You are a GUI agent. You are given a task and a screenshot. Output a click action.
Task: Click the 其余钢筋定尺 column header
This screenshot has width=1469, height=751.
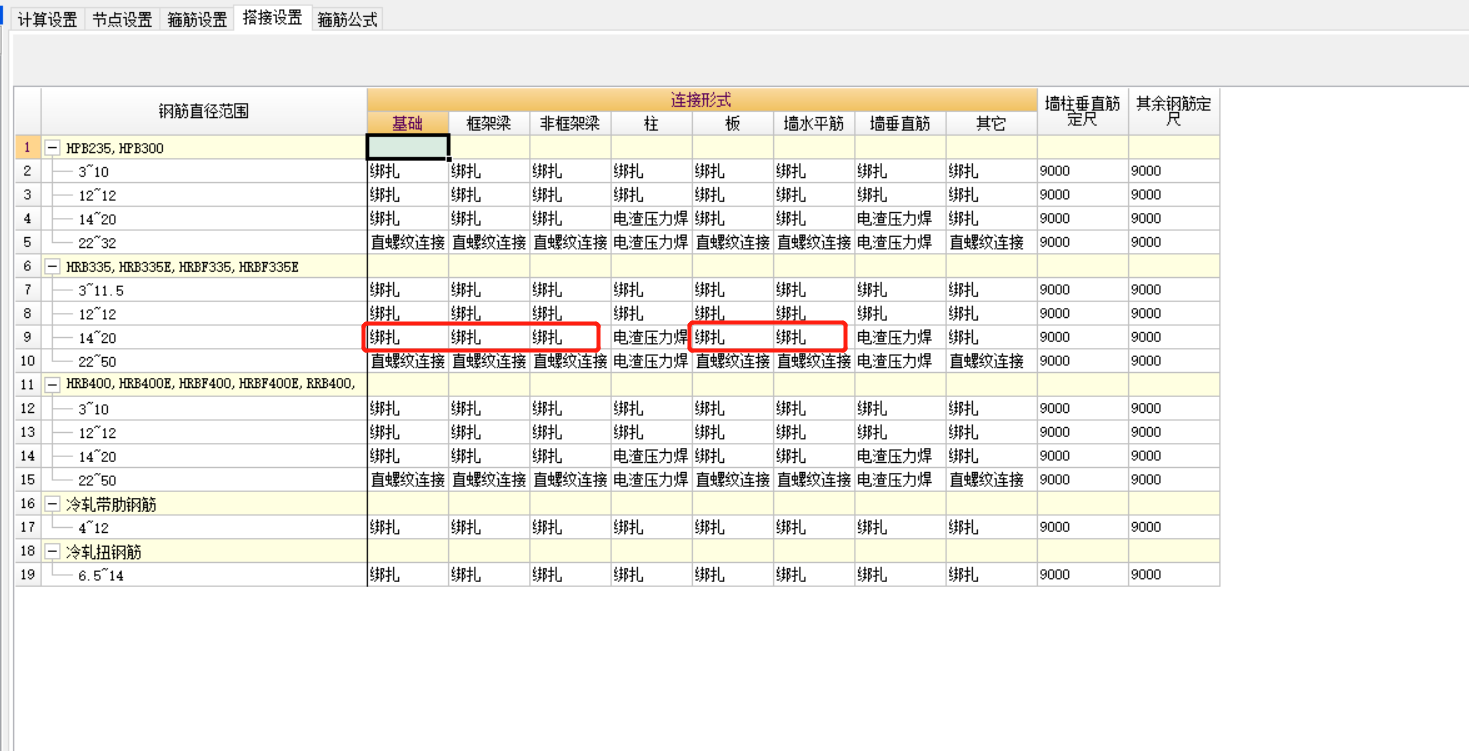click(1173, 111)
